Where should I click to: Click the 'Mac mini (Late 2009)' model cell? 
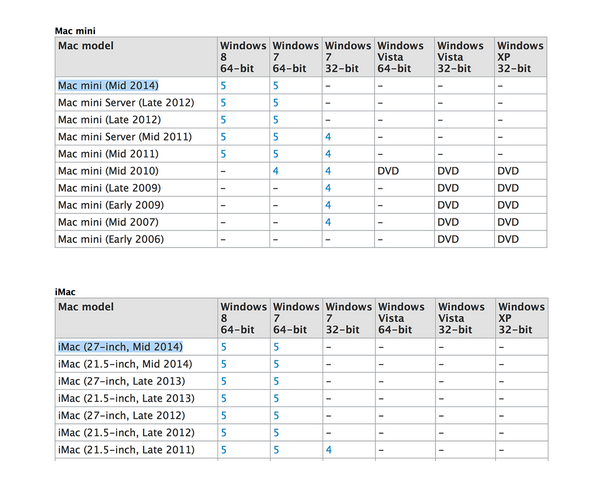pyautogui.click(x=136, y=188)
